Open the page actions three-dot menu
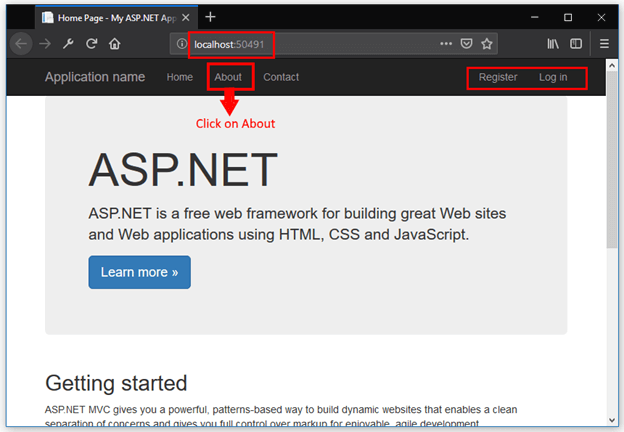The height and width of the screenshot is (432, 624). pos(446,43)
